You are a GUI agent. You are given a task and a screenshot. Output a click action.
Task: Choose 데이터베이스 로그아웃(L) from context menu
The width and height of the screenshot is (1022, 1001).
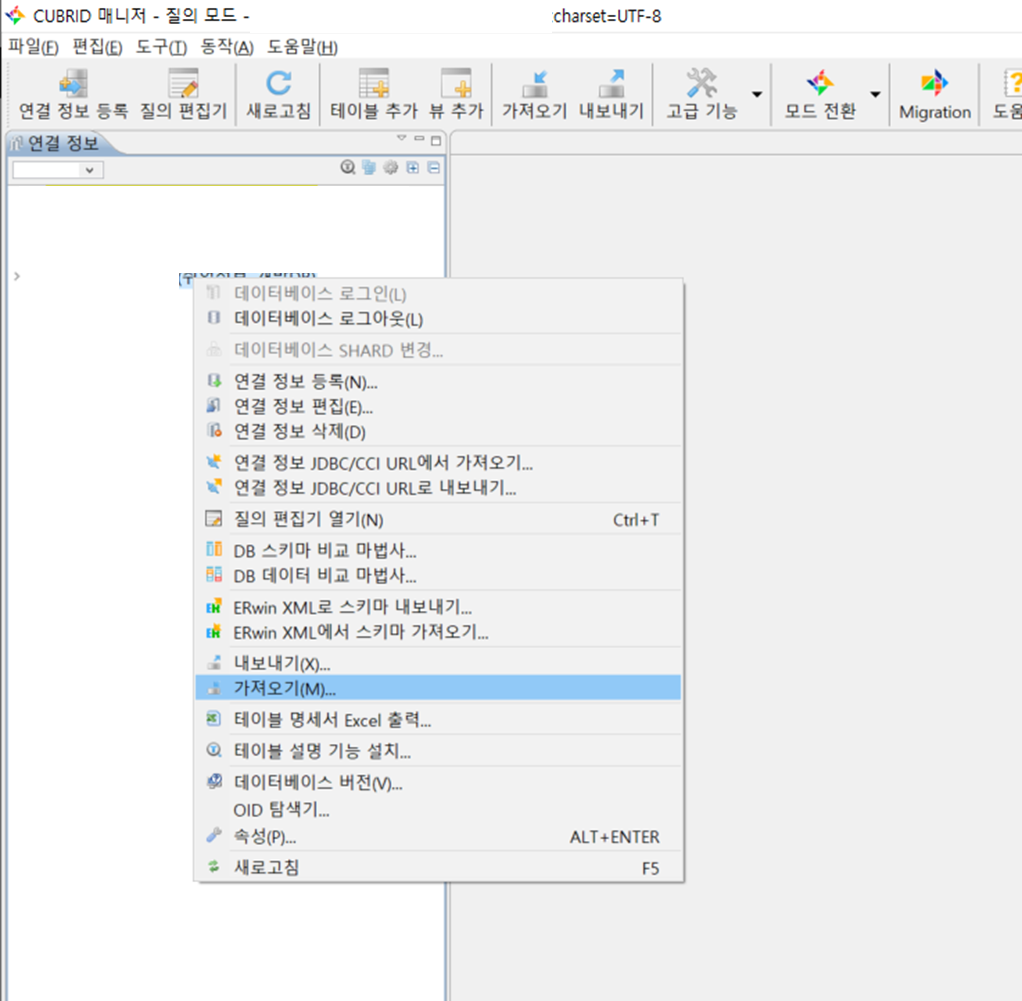coord(438,319)
